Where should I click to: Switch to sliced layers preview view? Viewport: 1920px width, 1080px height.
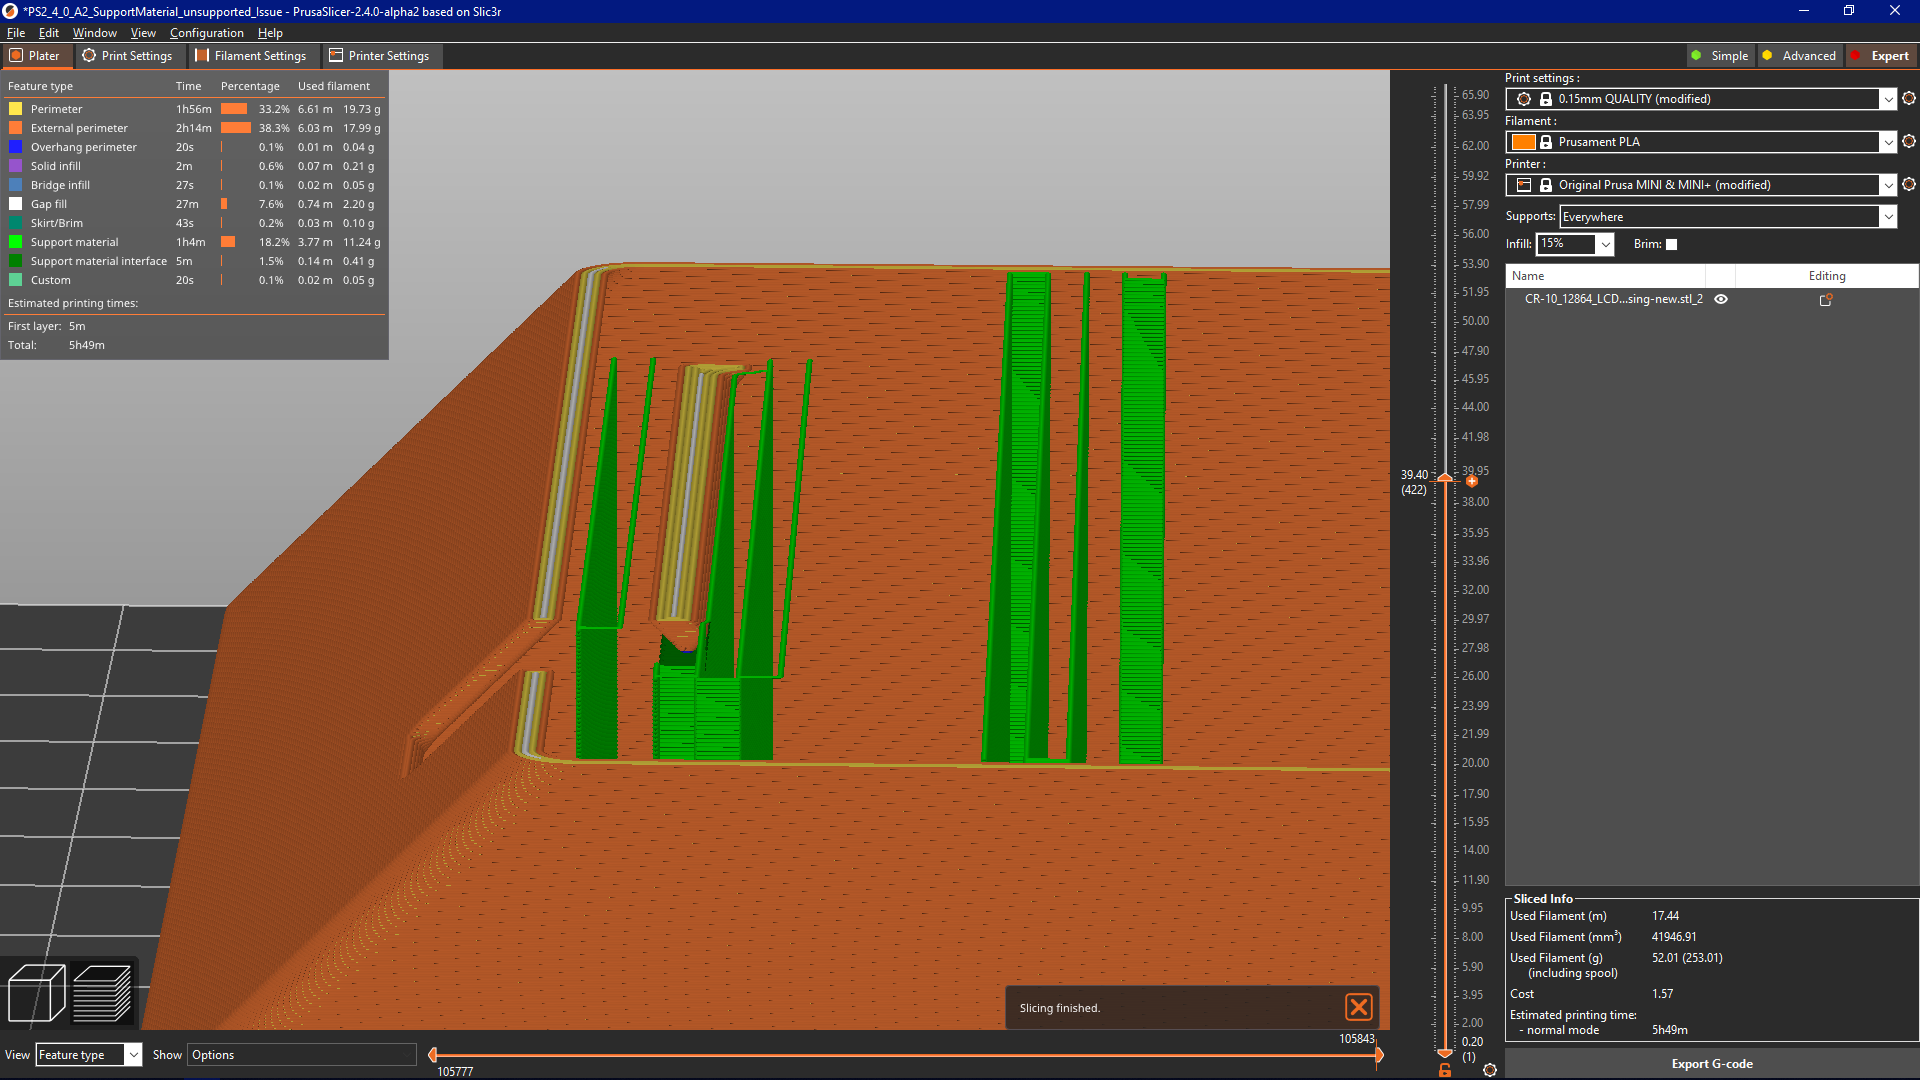coord(102,992)
